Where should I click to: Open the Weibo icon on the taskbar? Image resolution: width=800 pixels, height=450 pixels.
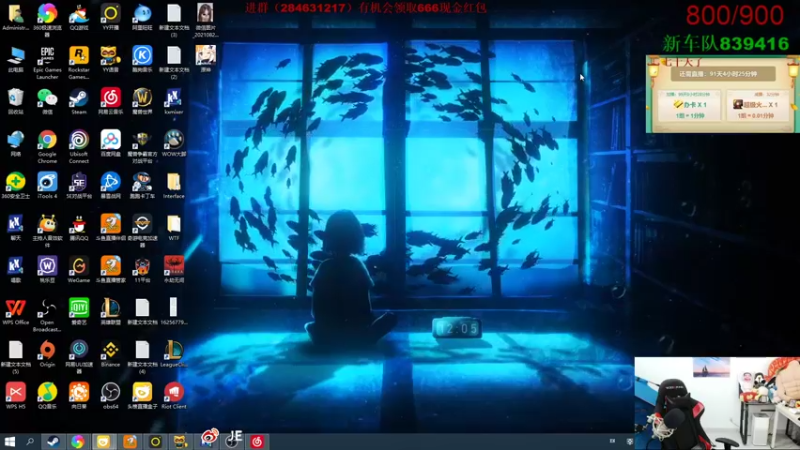click(209, 437)
